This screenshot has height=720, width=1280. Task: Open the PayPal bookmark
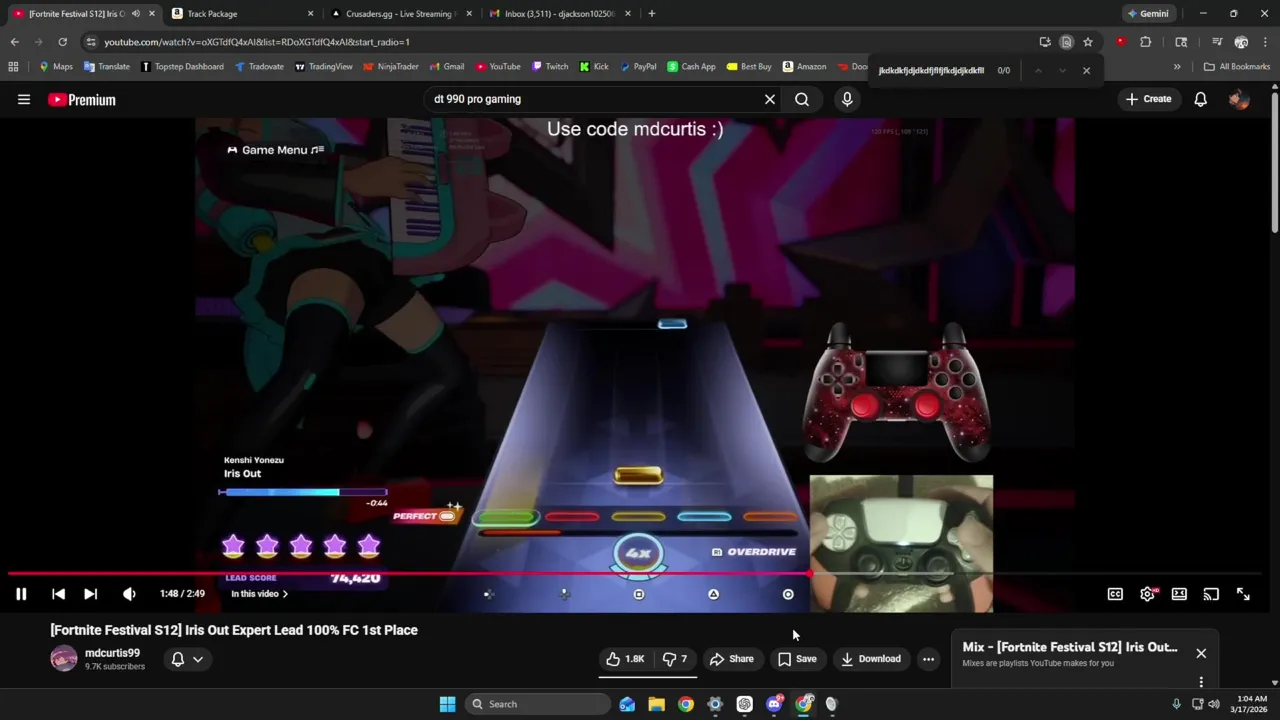point(638,67)
